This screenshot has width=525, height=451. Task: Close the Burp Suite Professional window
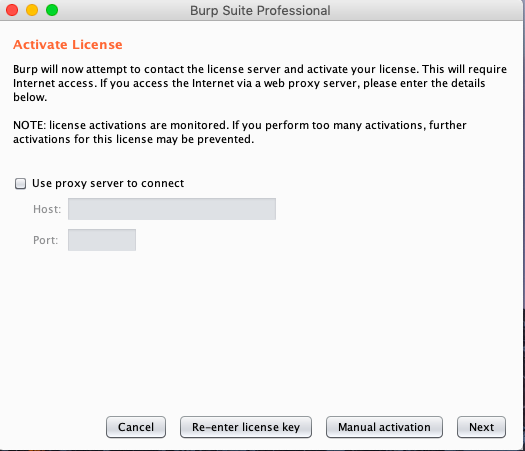click(x=12, y=10)
